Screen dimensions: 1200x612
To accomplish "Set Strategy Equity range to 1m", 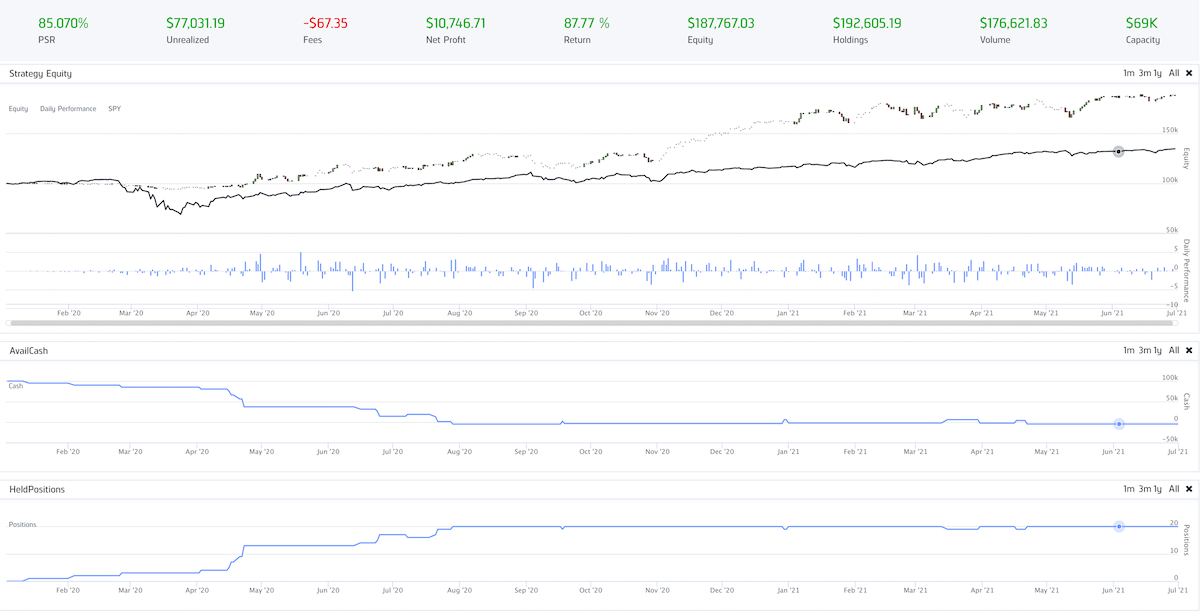I will click(x=1128, y=73).
